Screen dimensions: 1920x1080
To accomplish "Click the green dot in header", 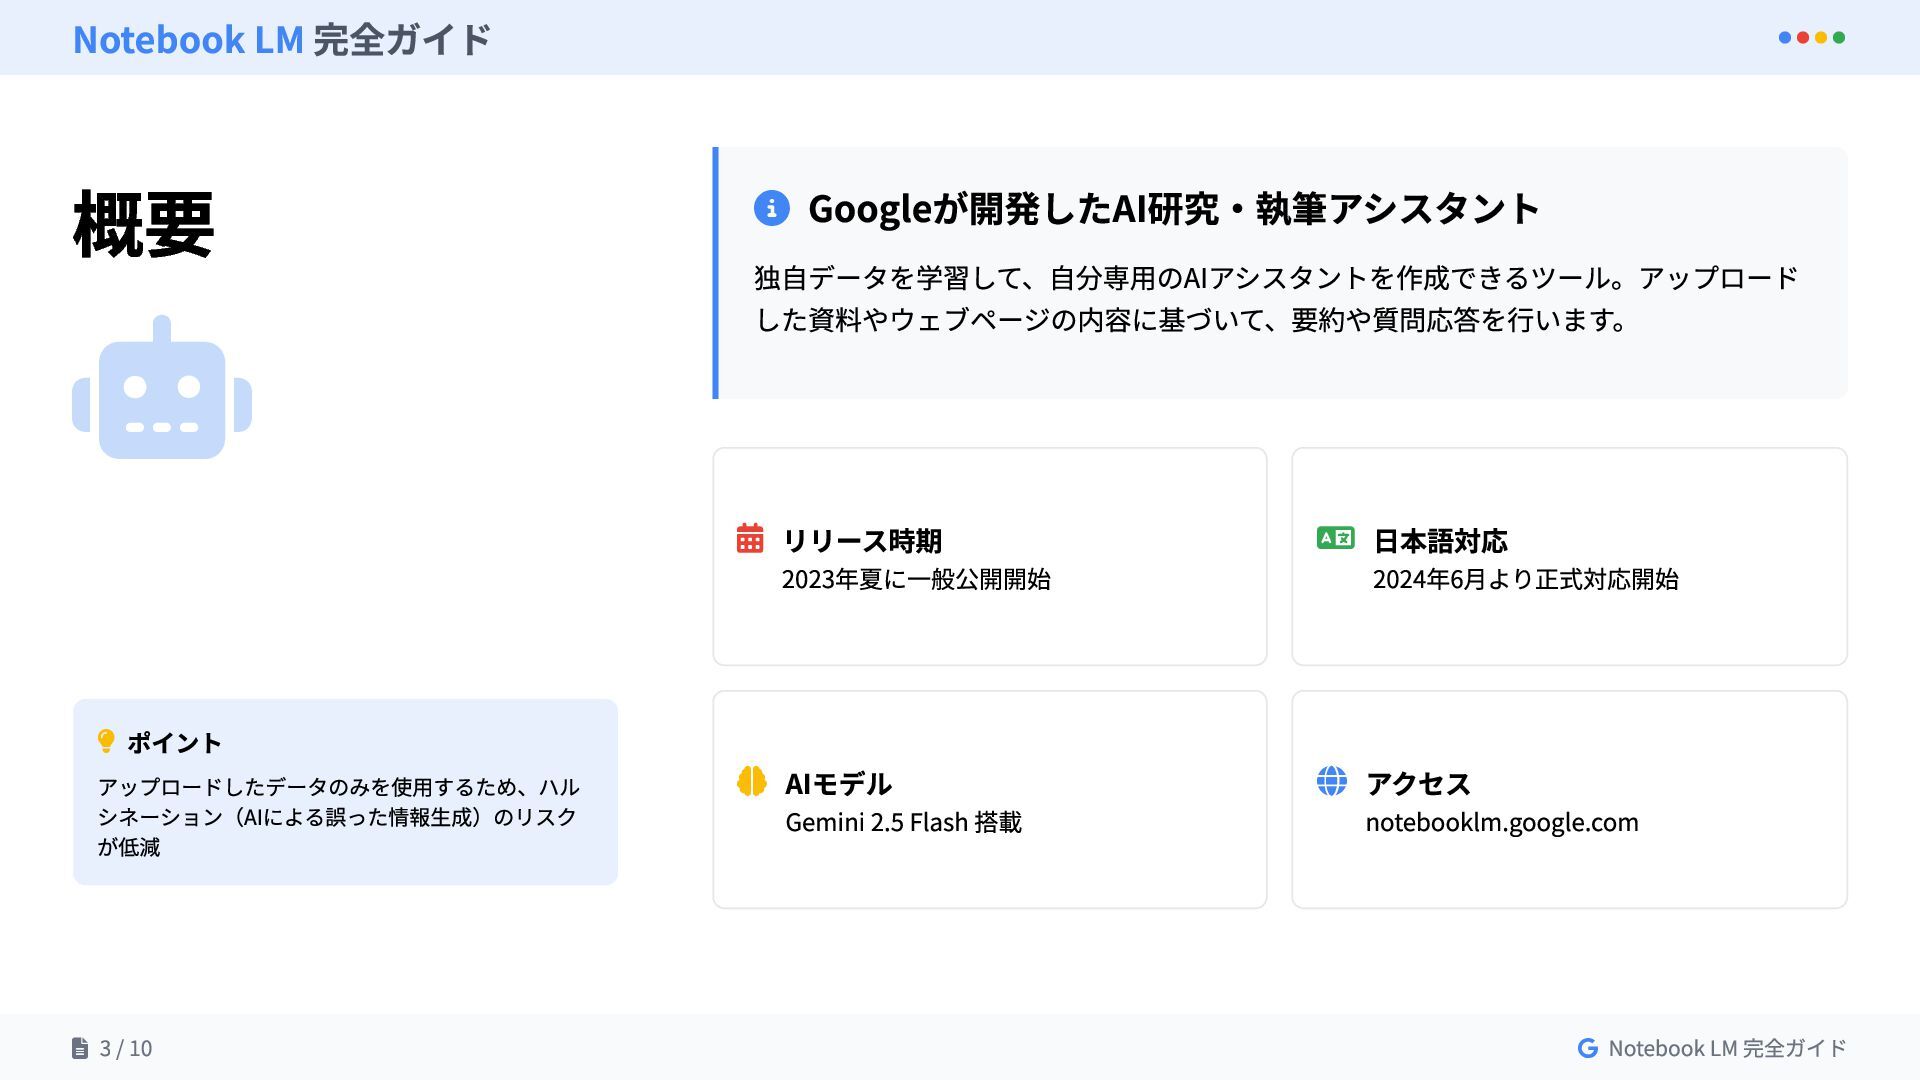I will point(1839,38).
